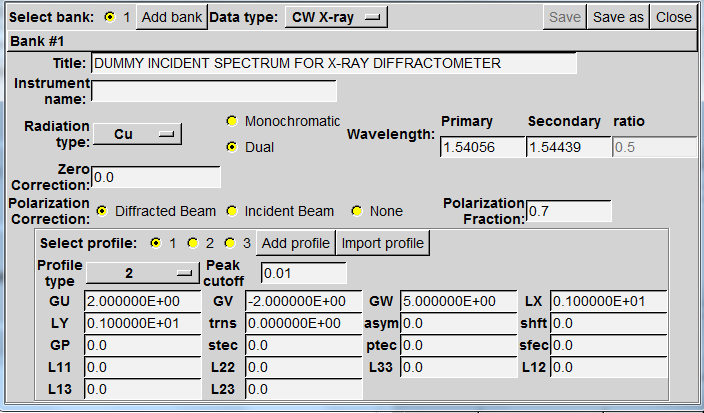The image size is (704, 413).
Task: Click the L22 value field
Action: coord(304,367)
